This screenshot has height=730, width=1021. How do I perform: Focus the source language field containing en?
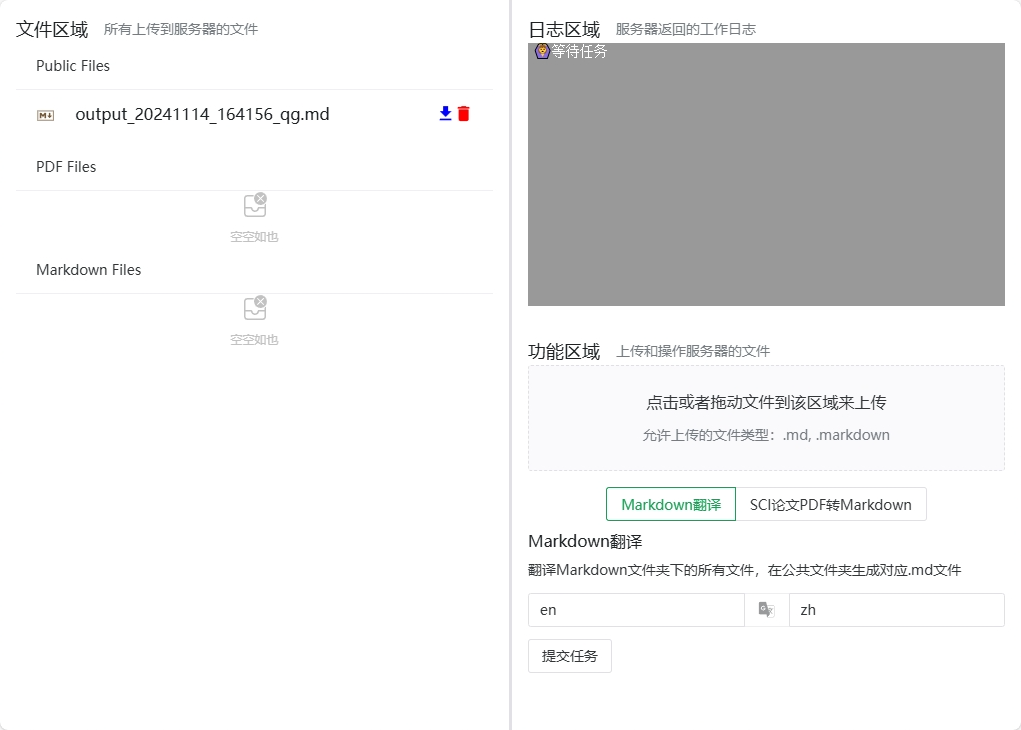(x=636, y=610)
